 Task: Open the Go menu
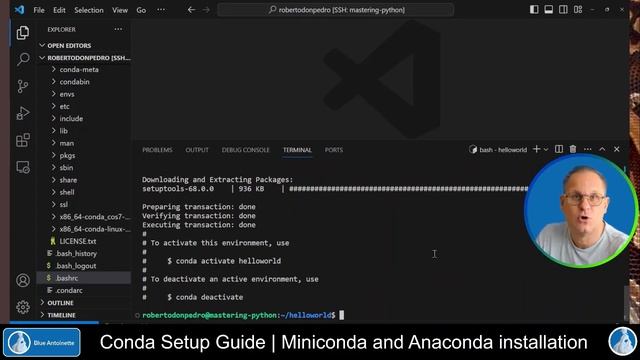[141, 10]
